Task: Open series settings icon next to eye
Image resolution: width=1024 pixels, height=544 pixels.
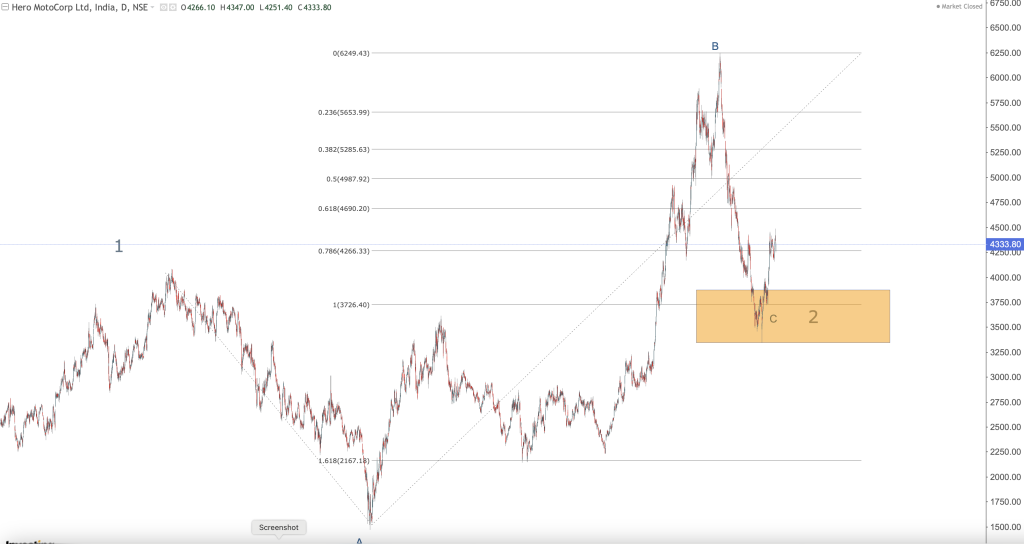Action: click(x=173, y=8)
